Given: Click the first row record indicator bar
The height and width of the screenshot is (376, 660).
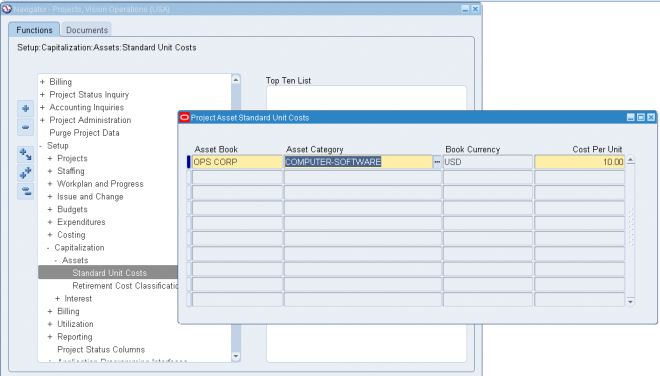Looking at the screenshot, I should (189, 162).
